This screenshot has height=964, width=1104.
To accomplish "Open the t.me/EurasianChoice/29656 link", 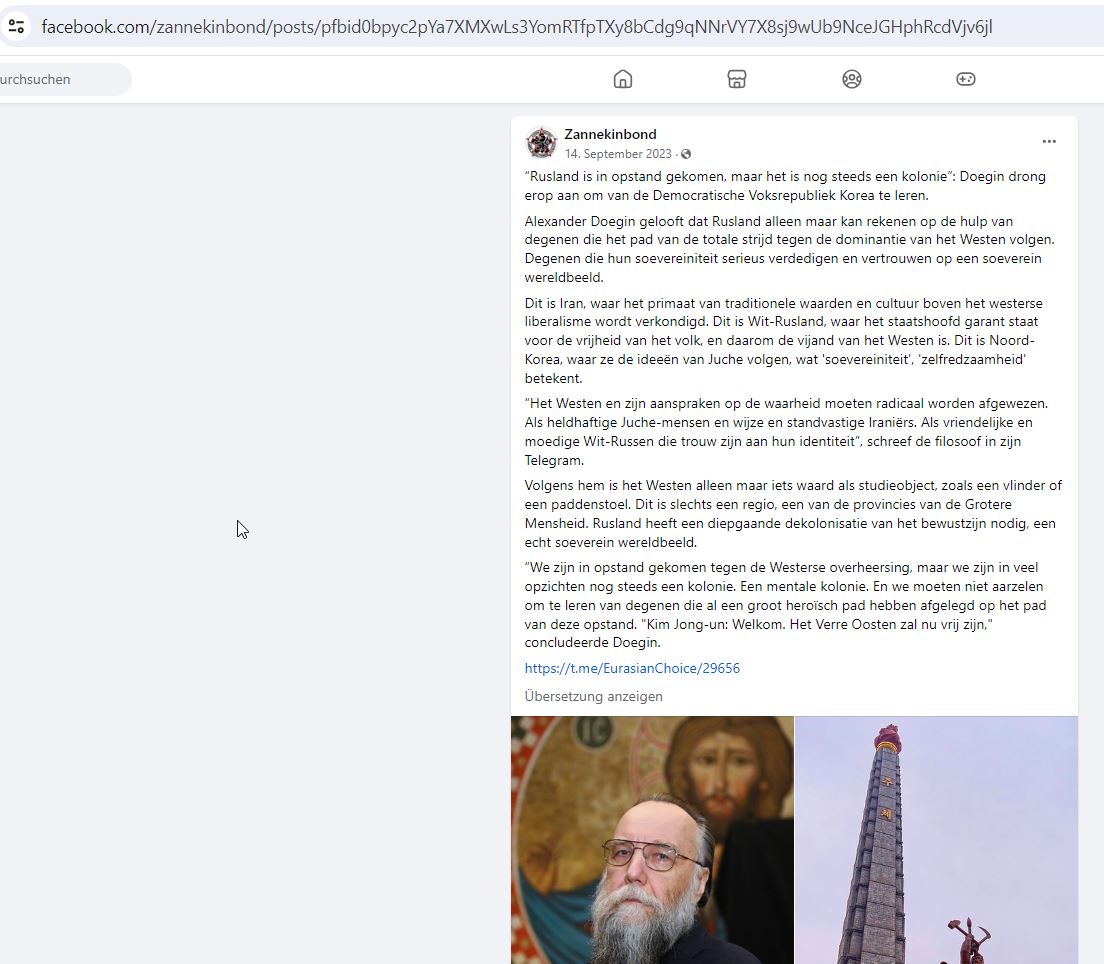I will (632, 668).
